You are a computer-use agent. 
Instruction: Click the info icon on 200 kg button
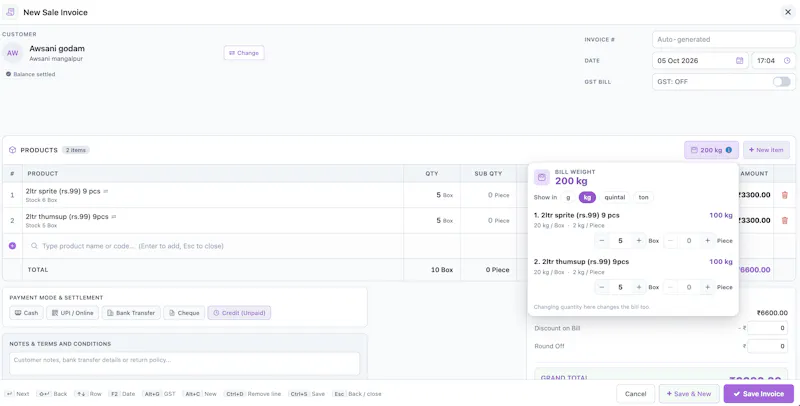coord(729,150)
